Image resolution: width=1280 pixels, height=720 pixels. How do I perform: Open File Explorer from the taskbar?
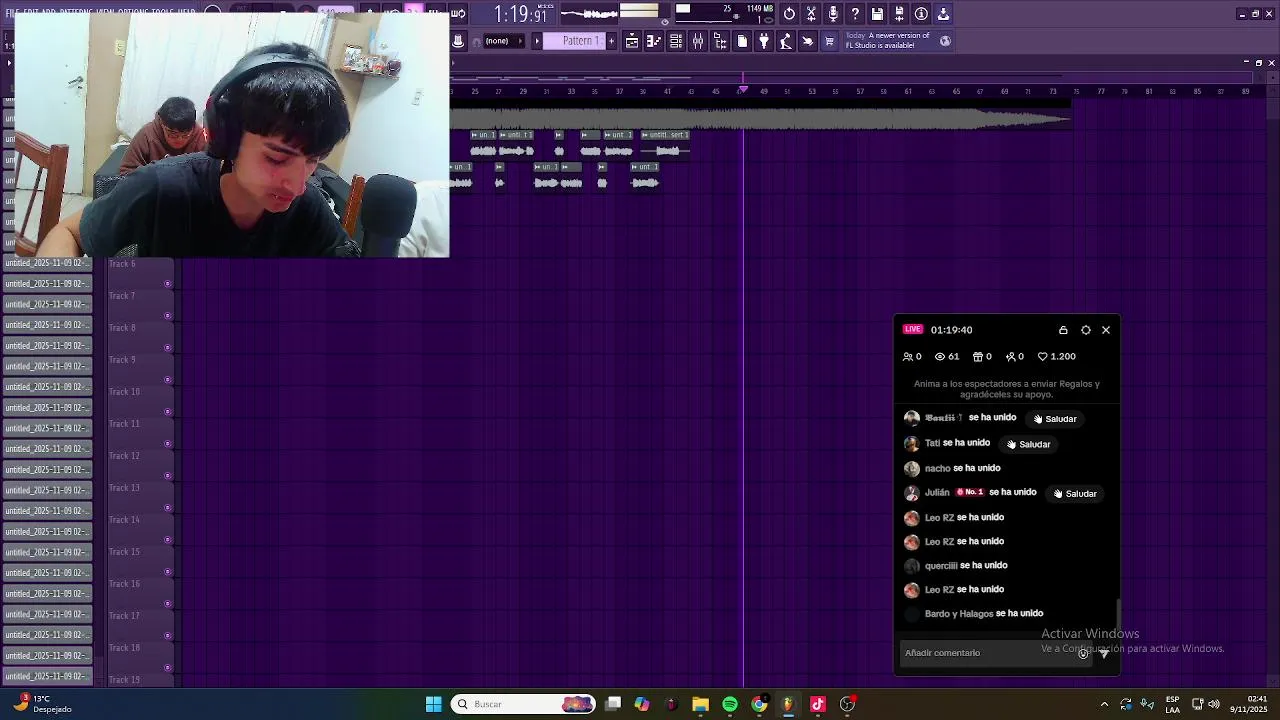(x=700, y=704)
